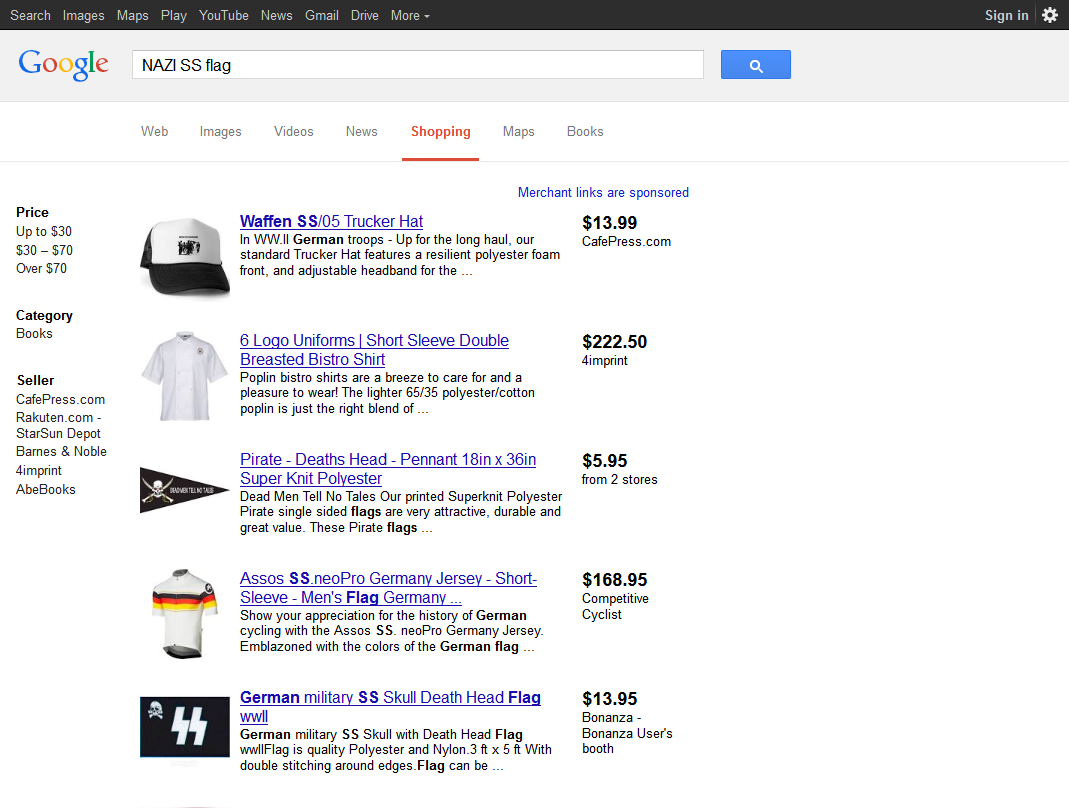1069x808 pixels.
Task: Click Merchant links are sponsored notice
Action: [x=603, y=192]
